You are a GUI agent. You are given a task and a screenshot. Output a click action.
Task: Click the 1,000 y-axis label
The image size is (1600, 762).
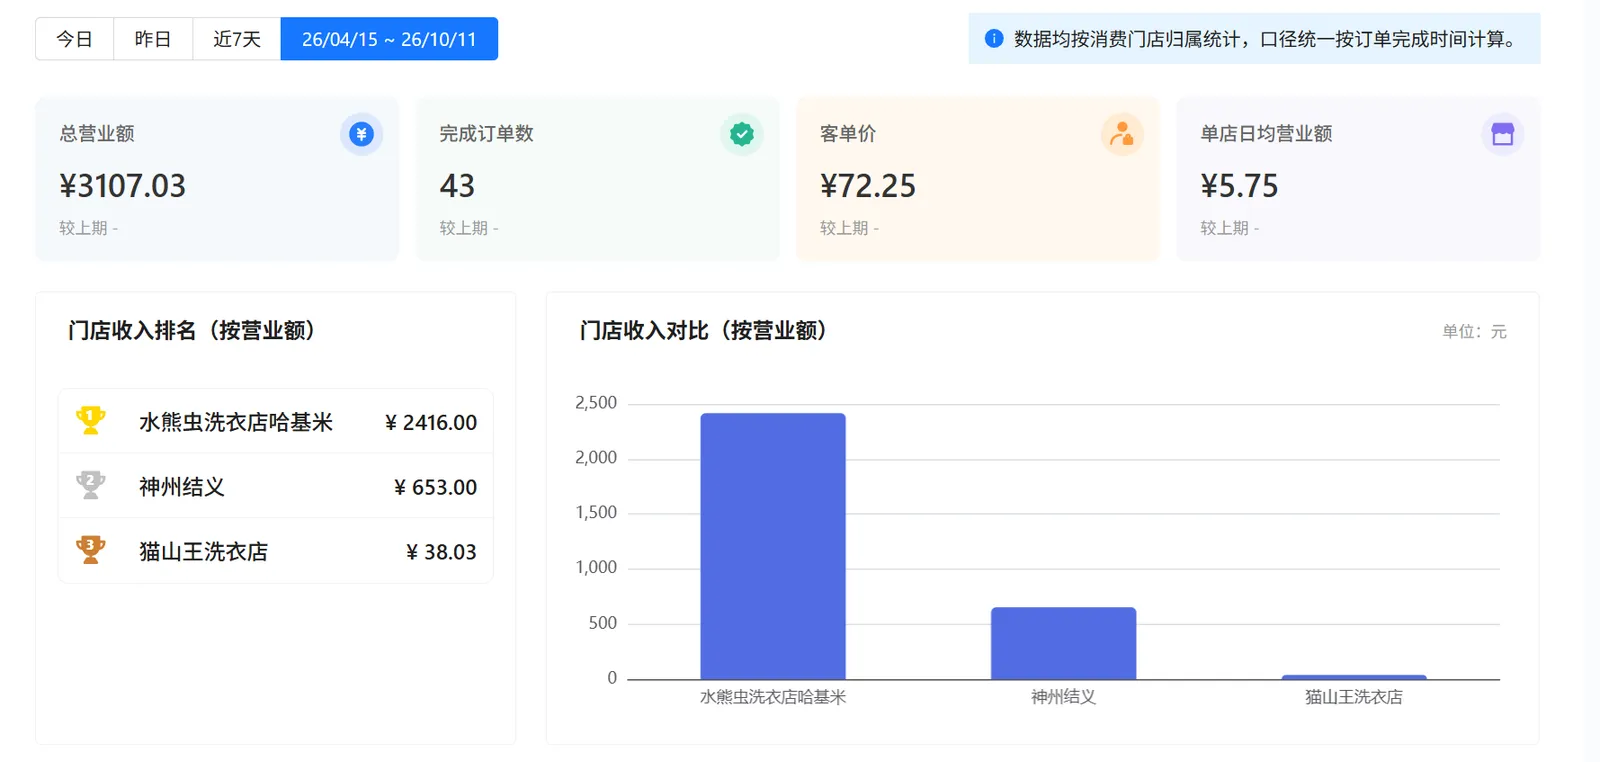tap(596, 568)
